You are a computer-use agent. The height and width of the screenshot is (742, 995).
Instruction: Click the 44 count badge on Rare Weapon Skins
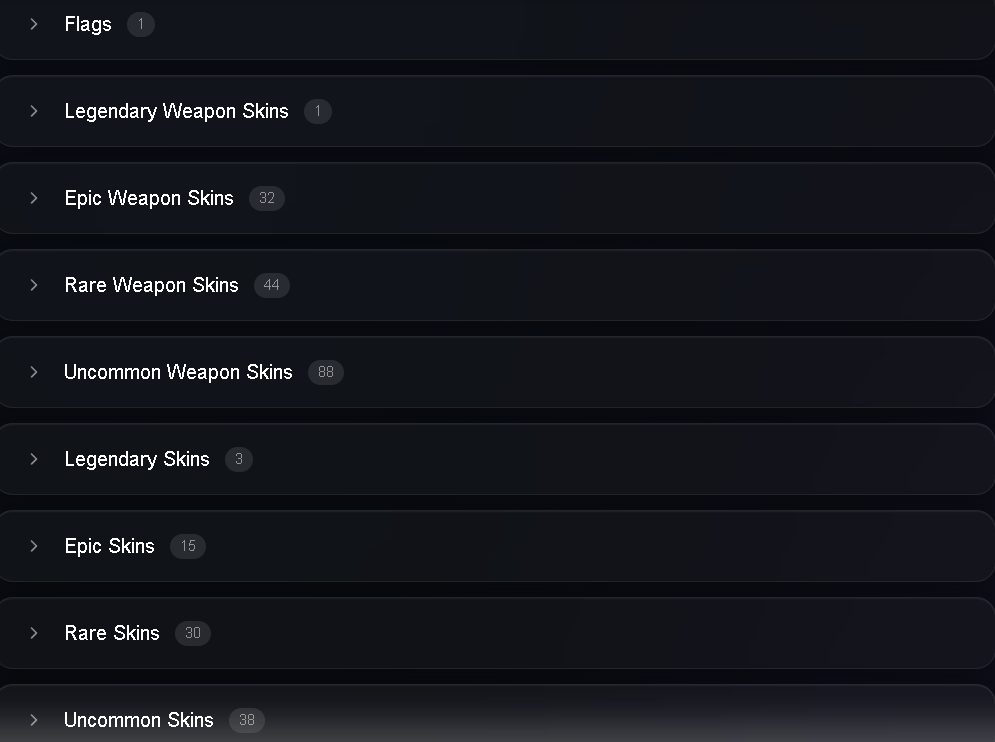click(272, 285)
